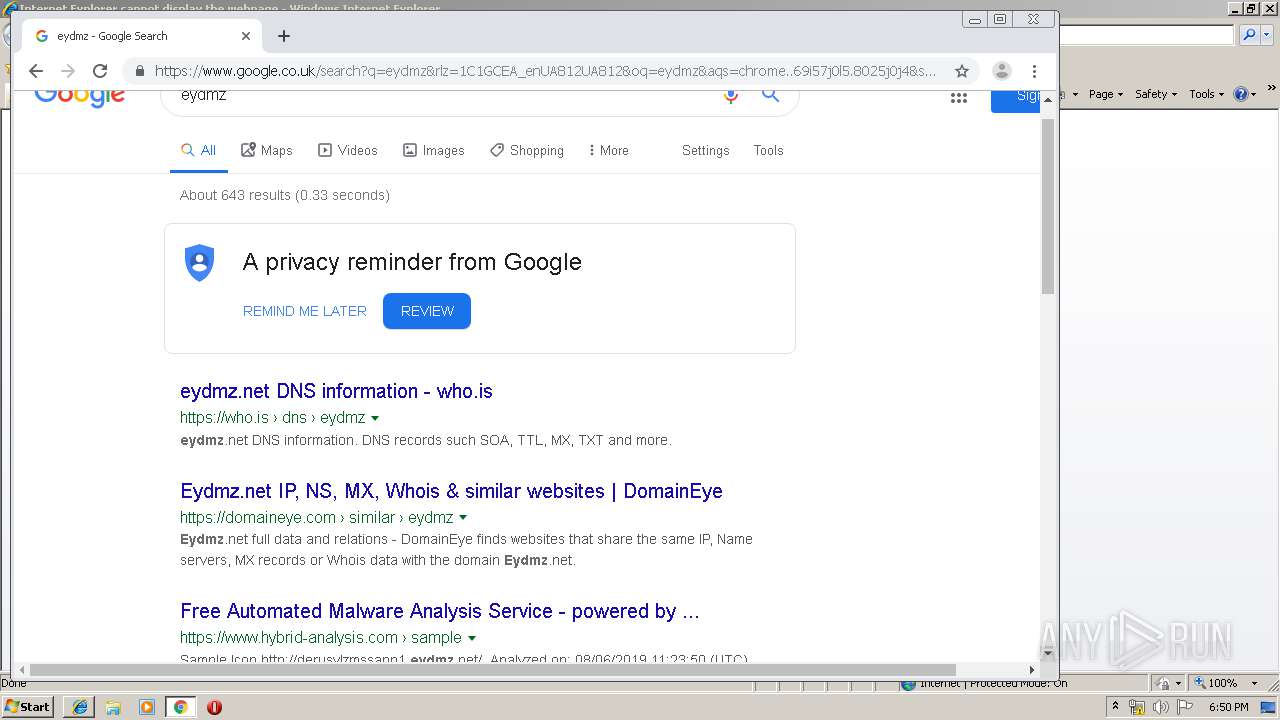Open the Google apps grid icon
This screenshot has height=720, width=1280.
(959, 97)
